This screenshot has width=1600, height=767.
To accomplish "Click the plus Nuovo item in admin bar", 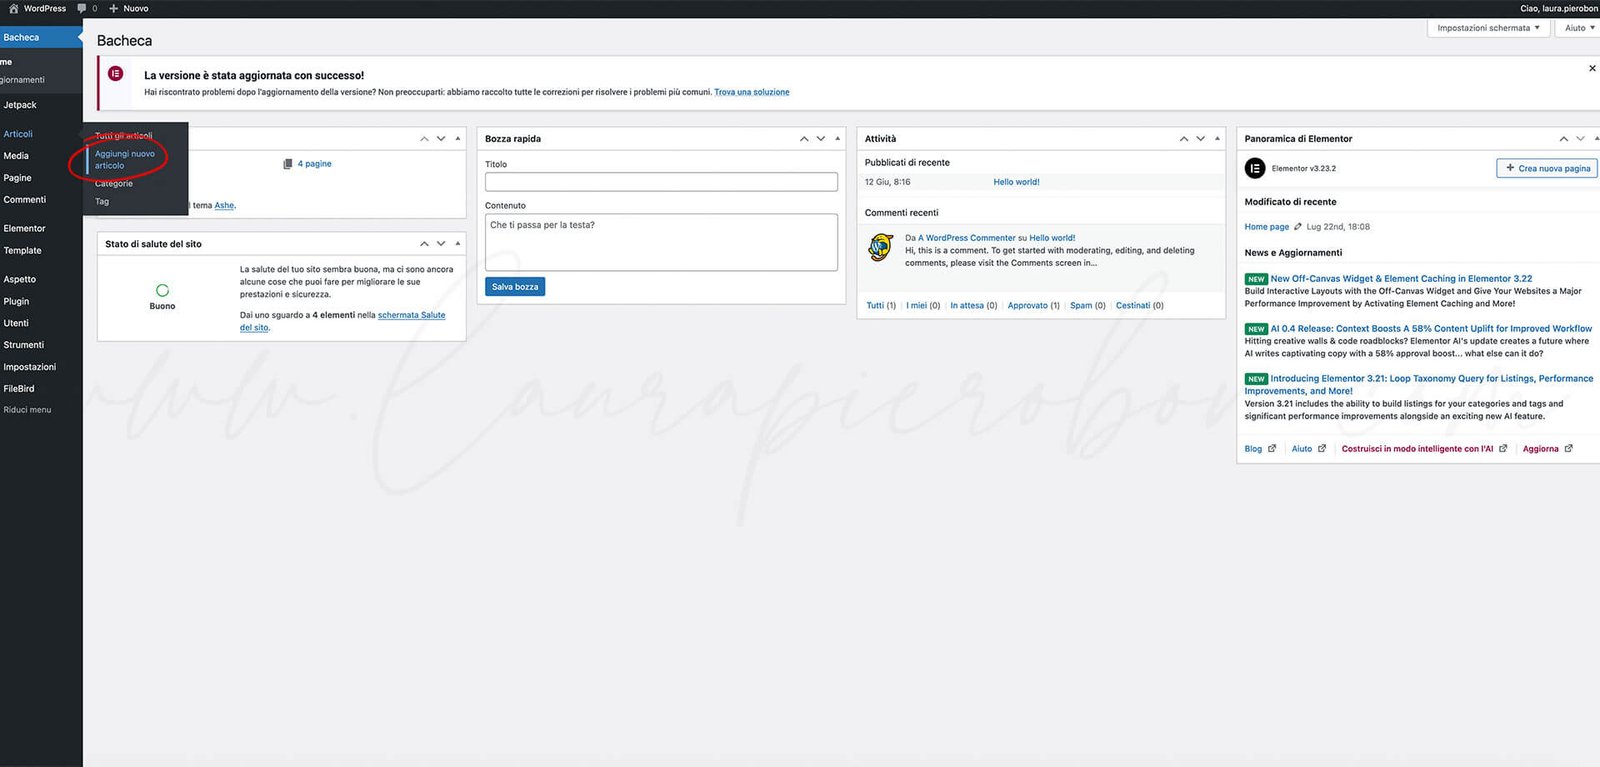I will [129, 8].
